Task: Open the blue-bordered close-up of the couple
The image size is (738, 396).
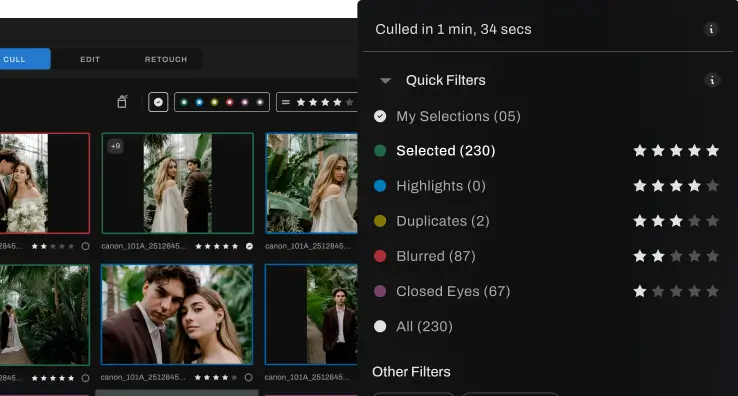Action: (177, 314)
